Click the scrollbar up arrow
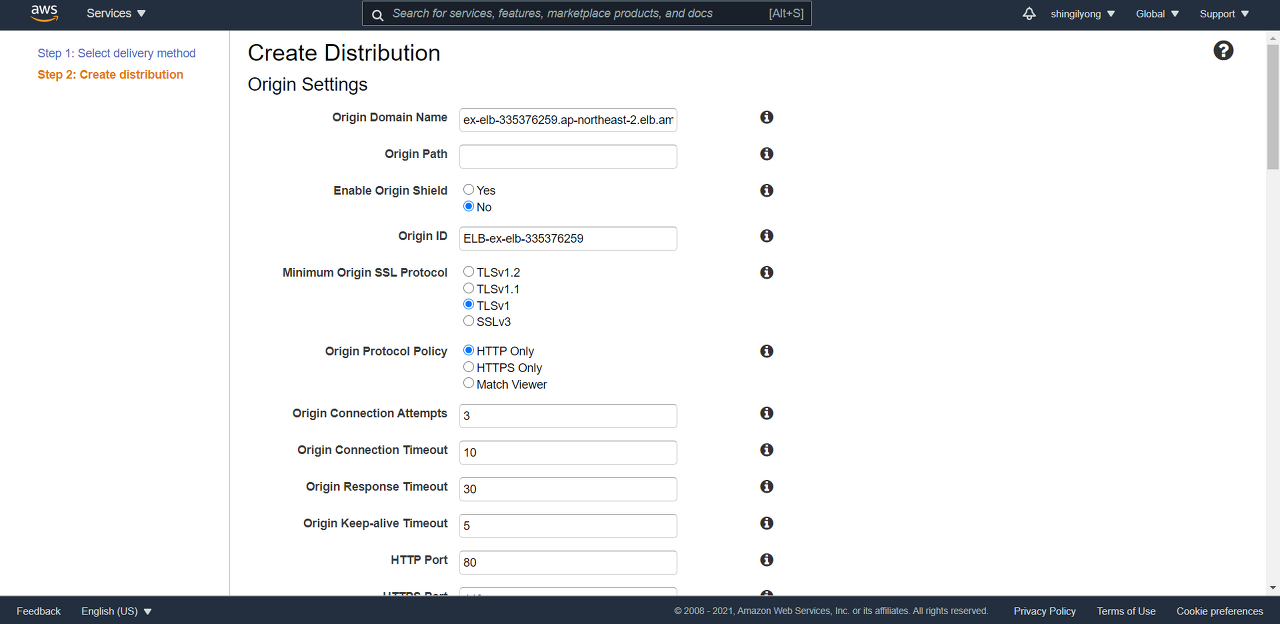This screenshot has width=1280, height=624. pyautogui.click(x=1272, y=38)
